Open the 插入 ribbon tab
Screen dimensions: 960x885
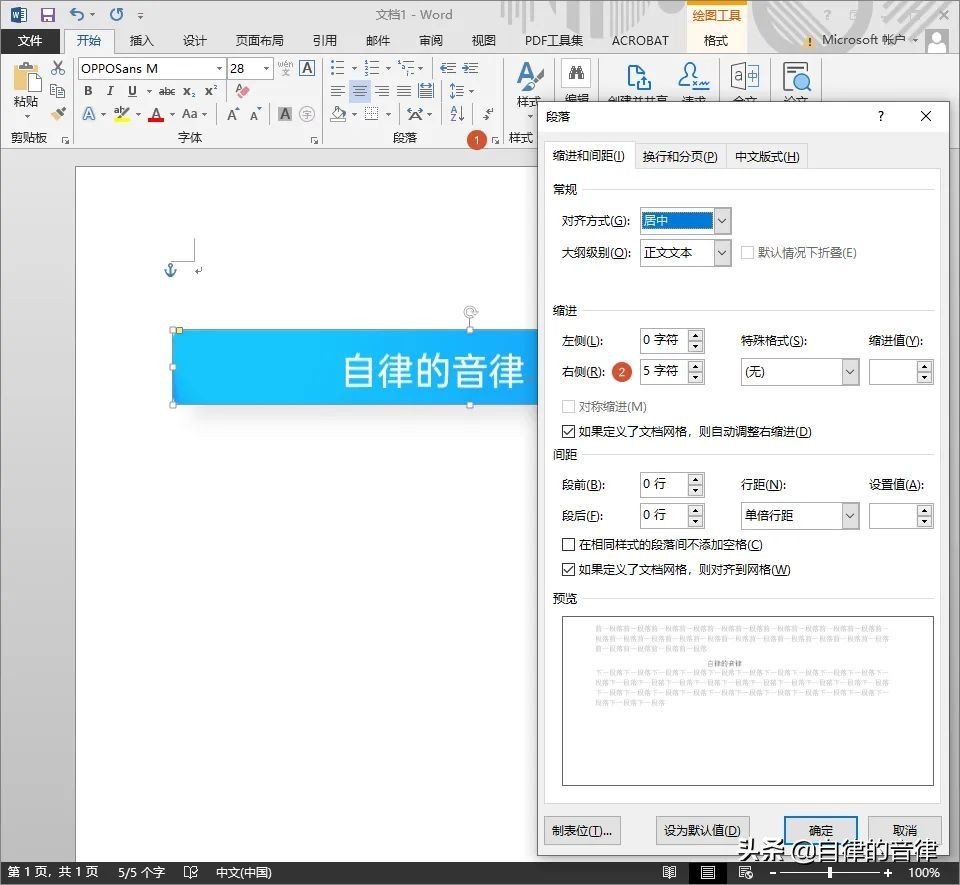(141, 41)
